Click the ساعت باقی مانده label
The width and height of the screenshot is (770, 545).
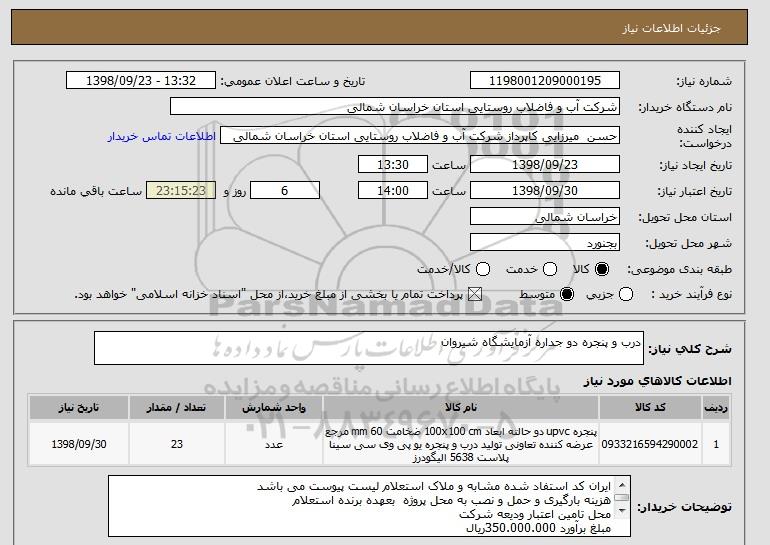click(x=96, y=191)
